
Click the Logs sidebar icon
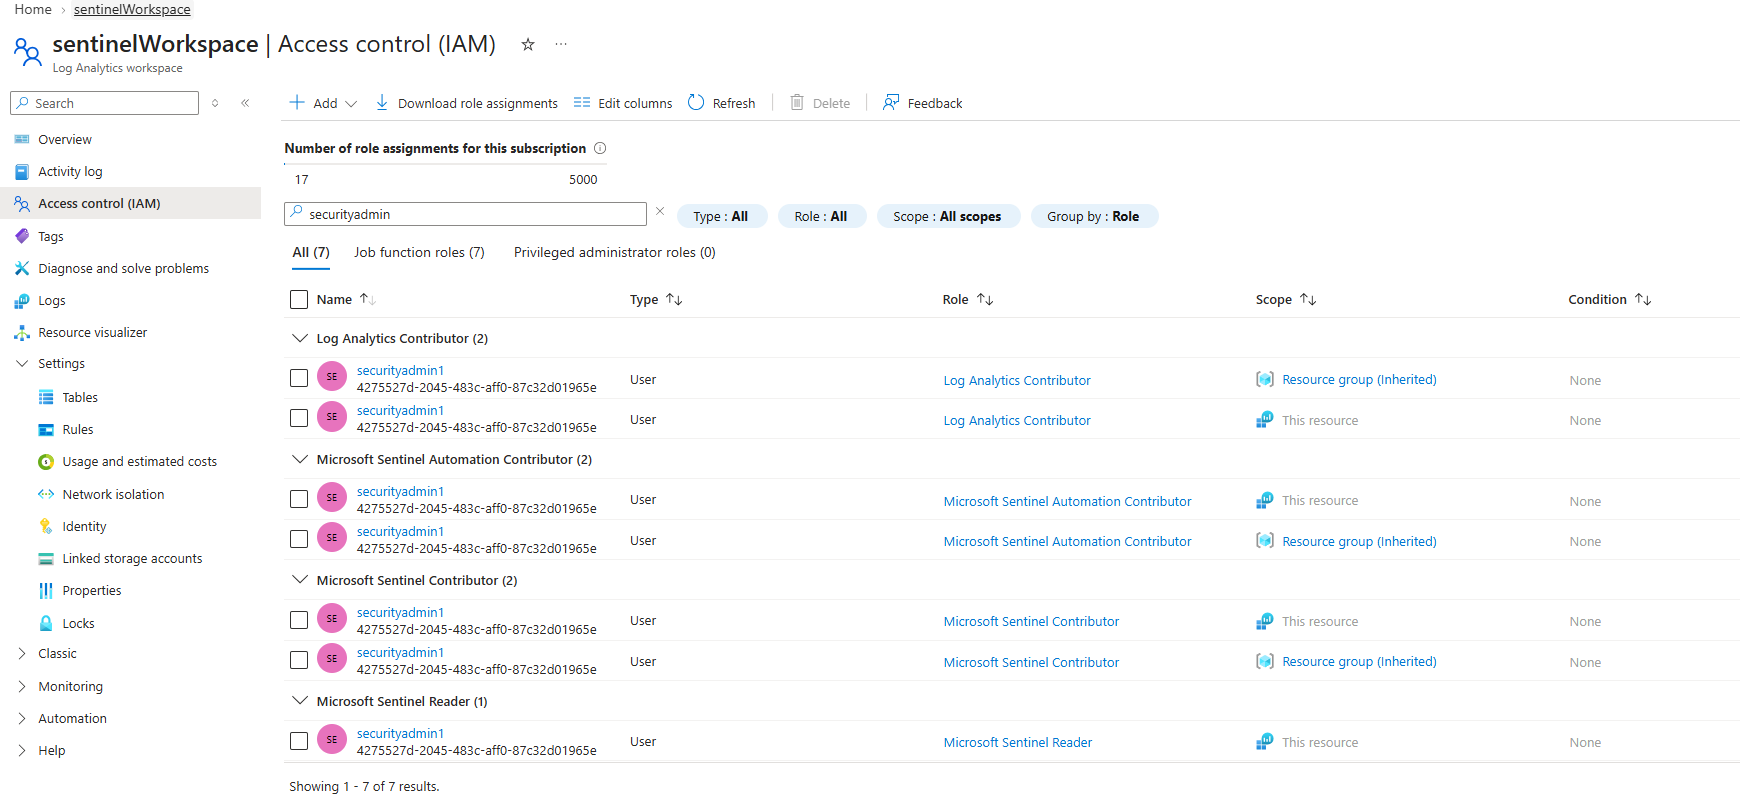(22, 301)
